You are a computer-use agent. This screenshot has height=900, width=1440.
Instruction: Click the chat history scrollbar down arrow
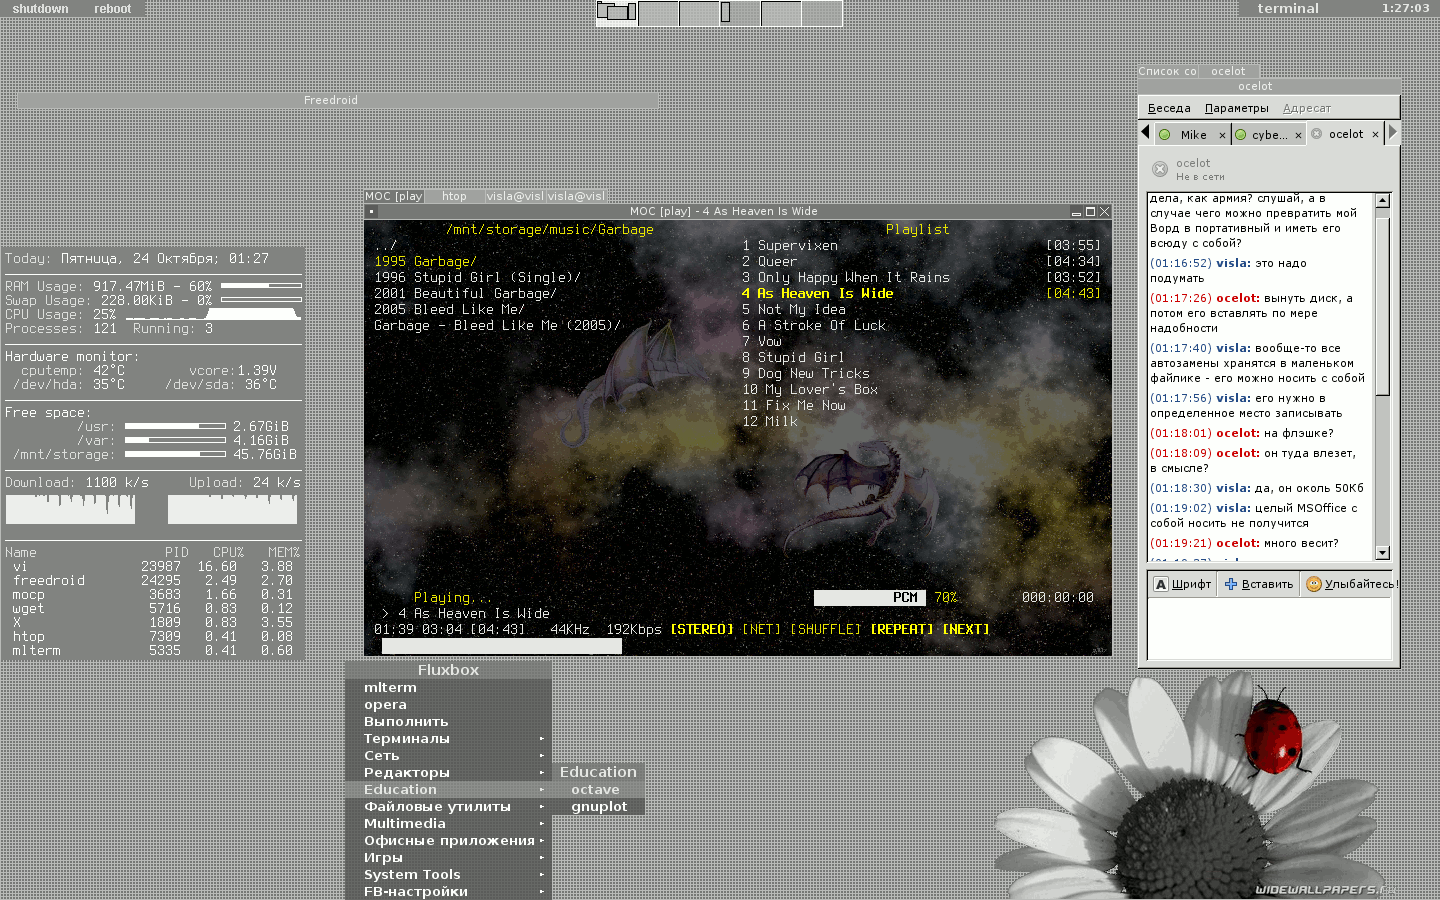point(1383,552)
